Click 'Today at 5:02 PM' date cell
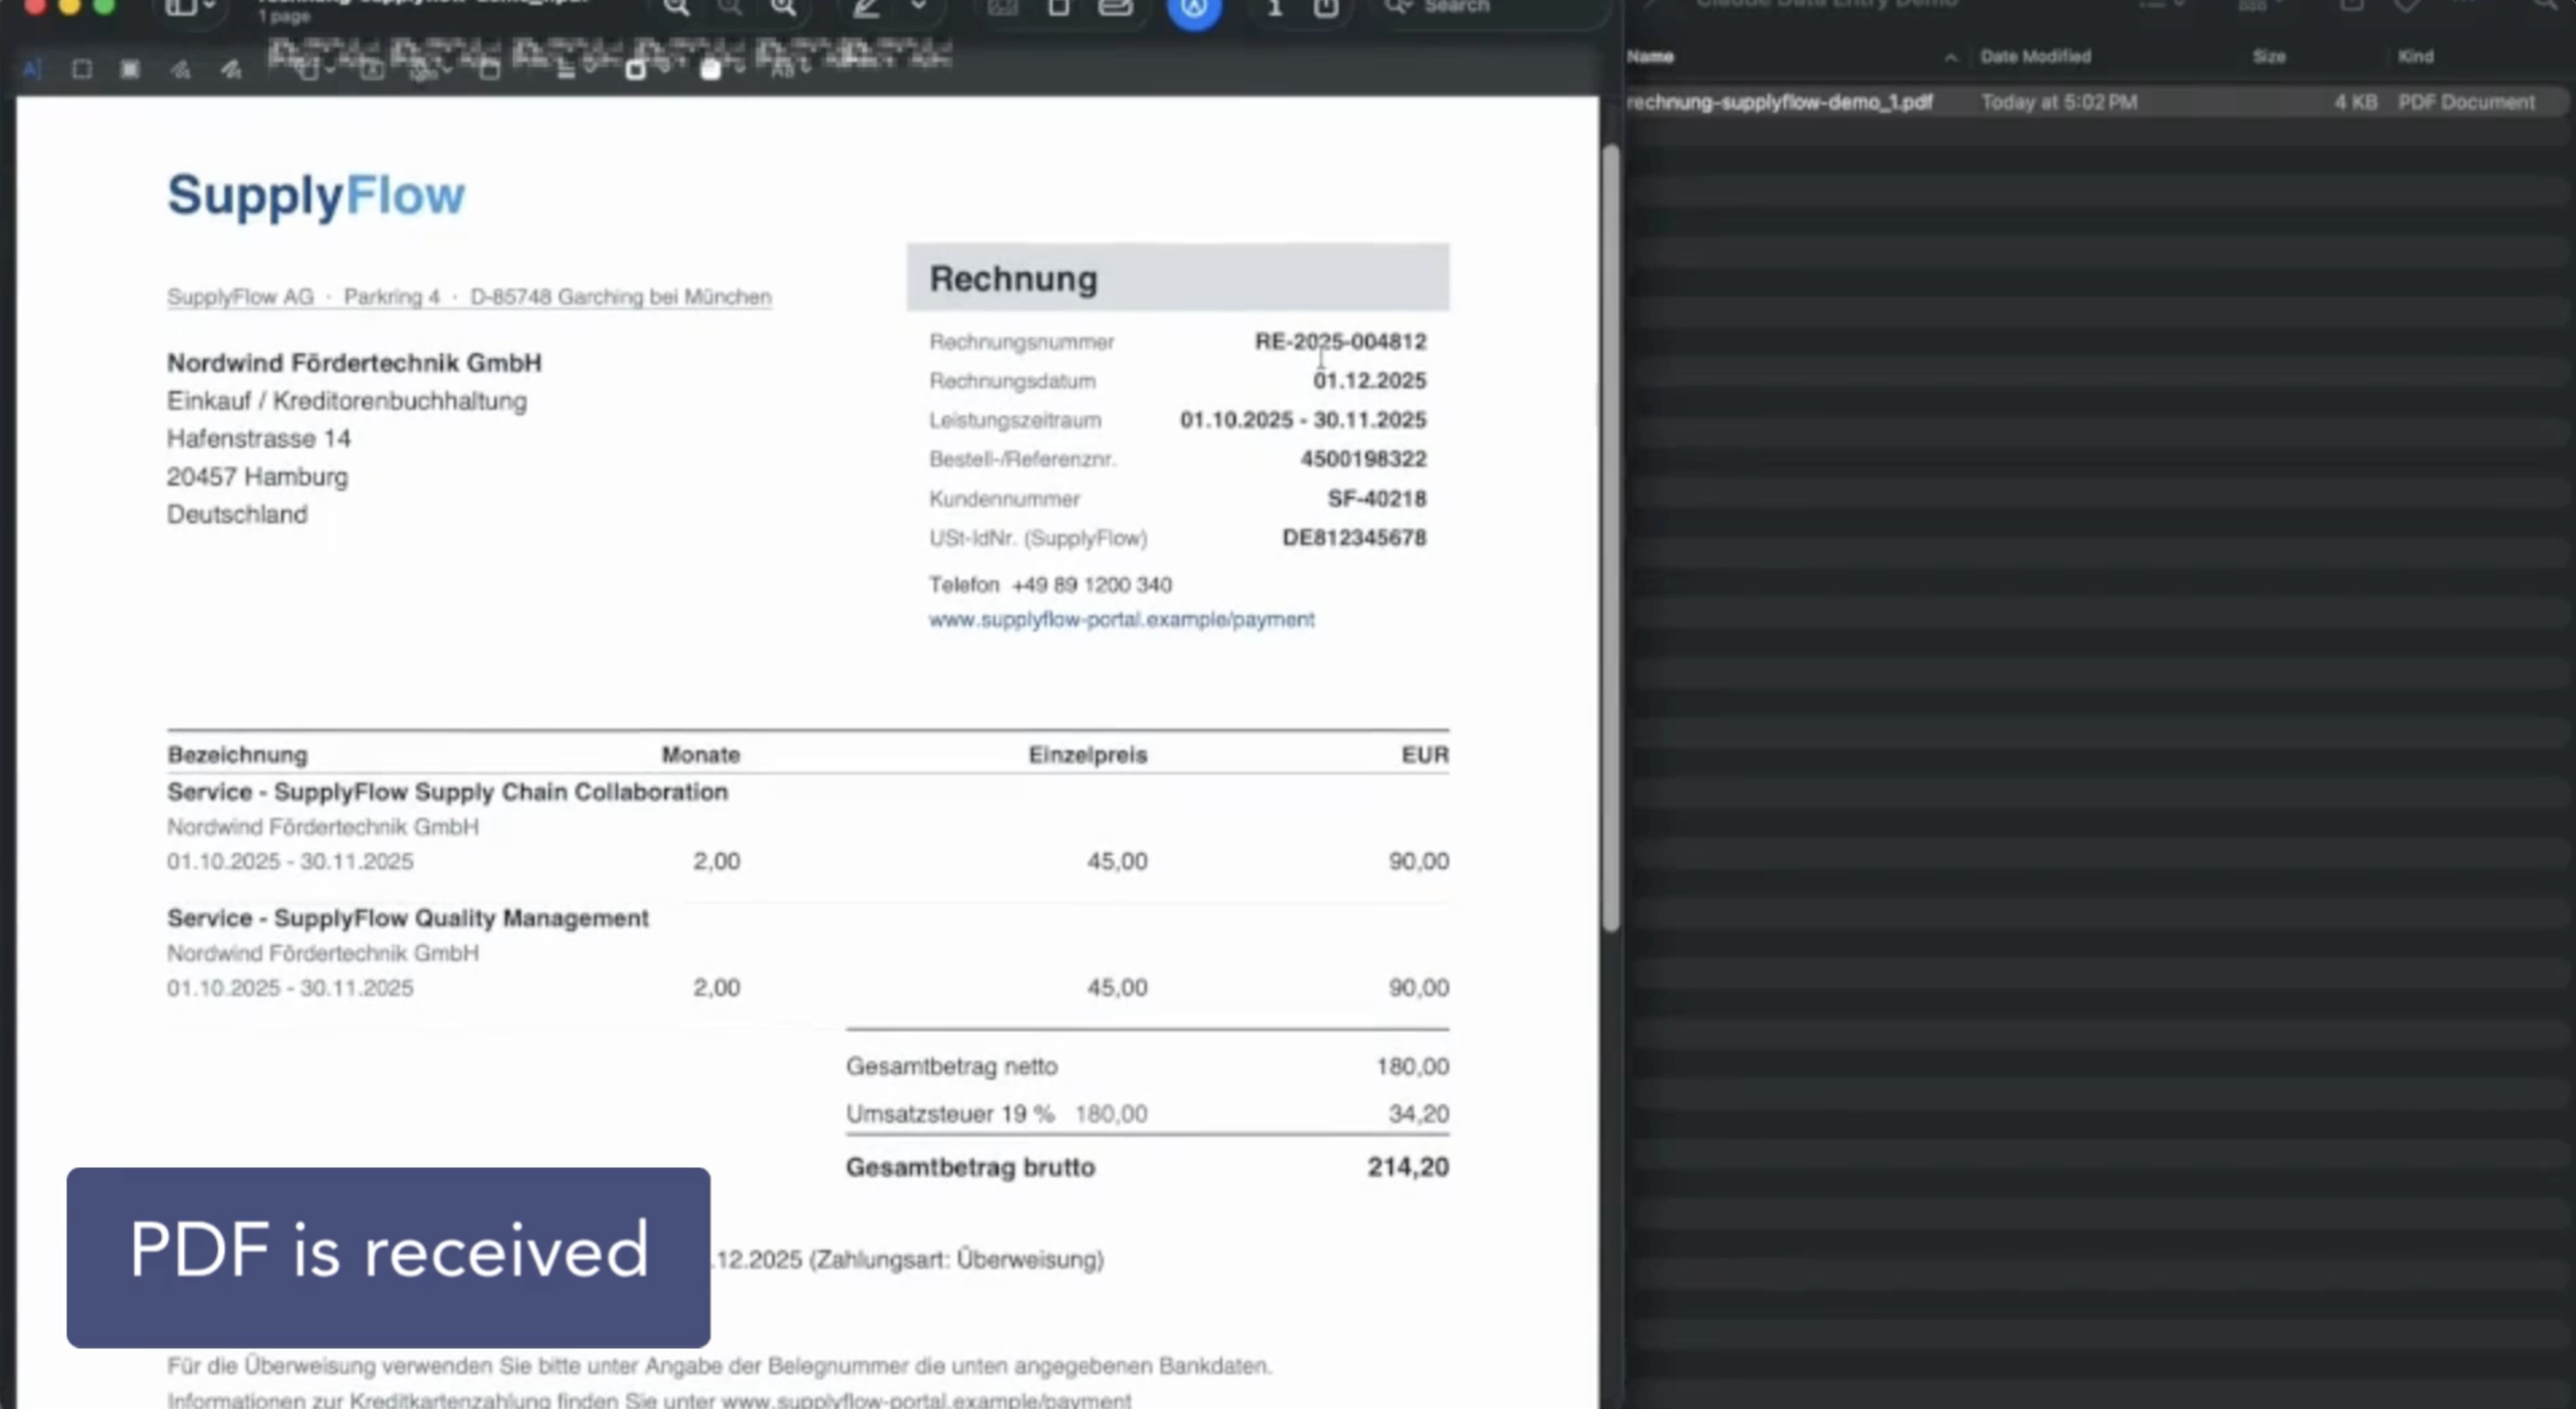2576x1409 pixels. click(2059, 102)
